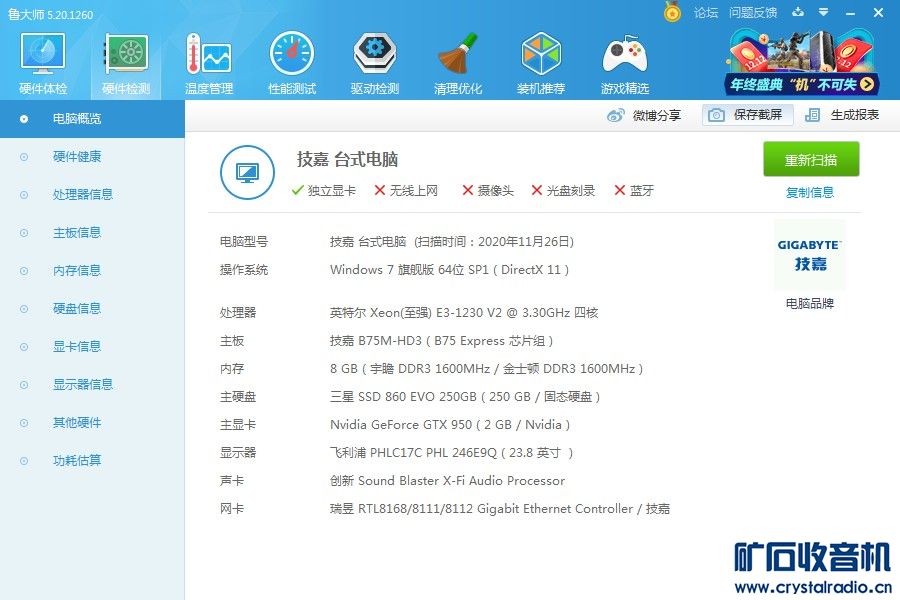Go to 显卡信息 sidebar item
This screenshot has height=600, width=900.
click(77, 347)
